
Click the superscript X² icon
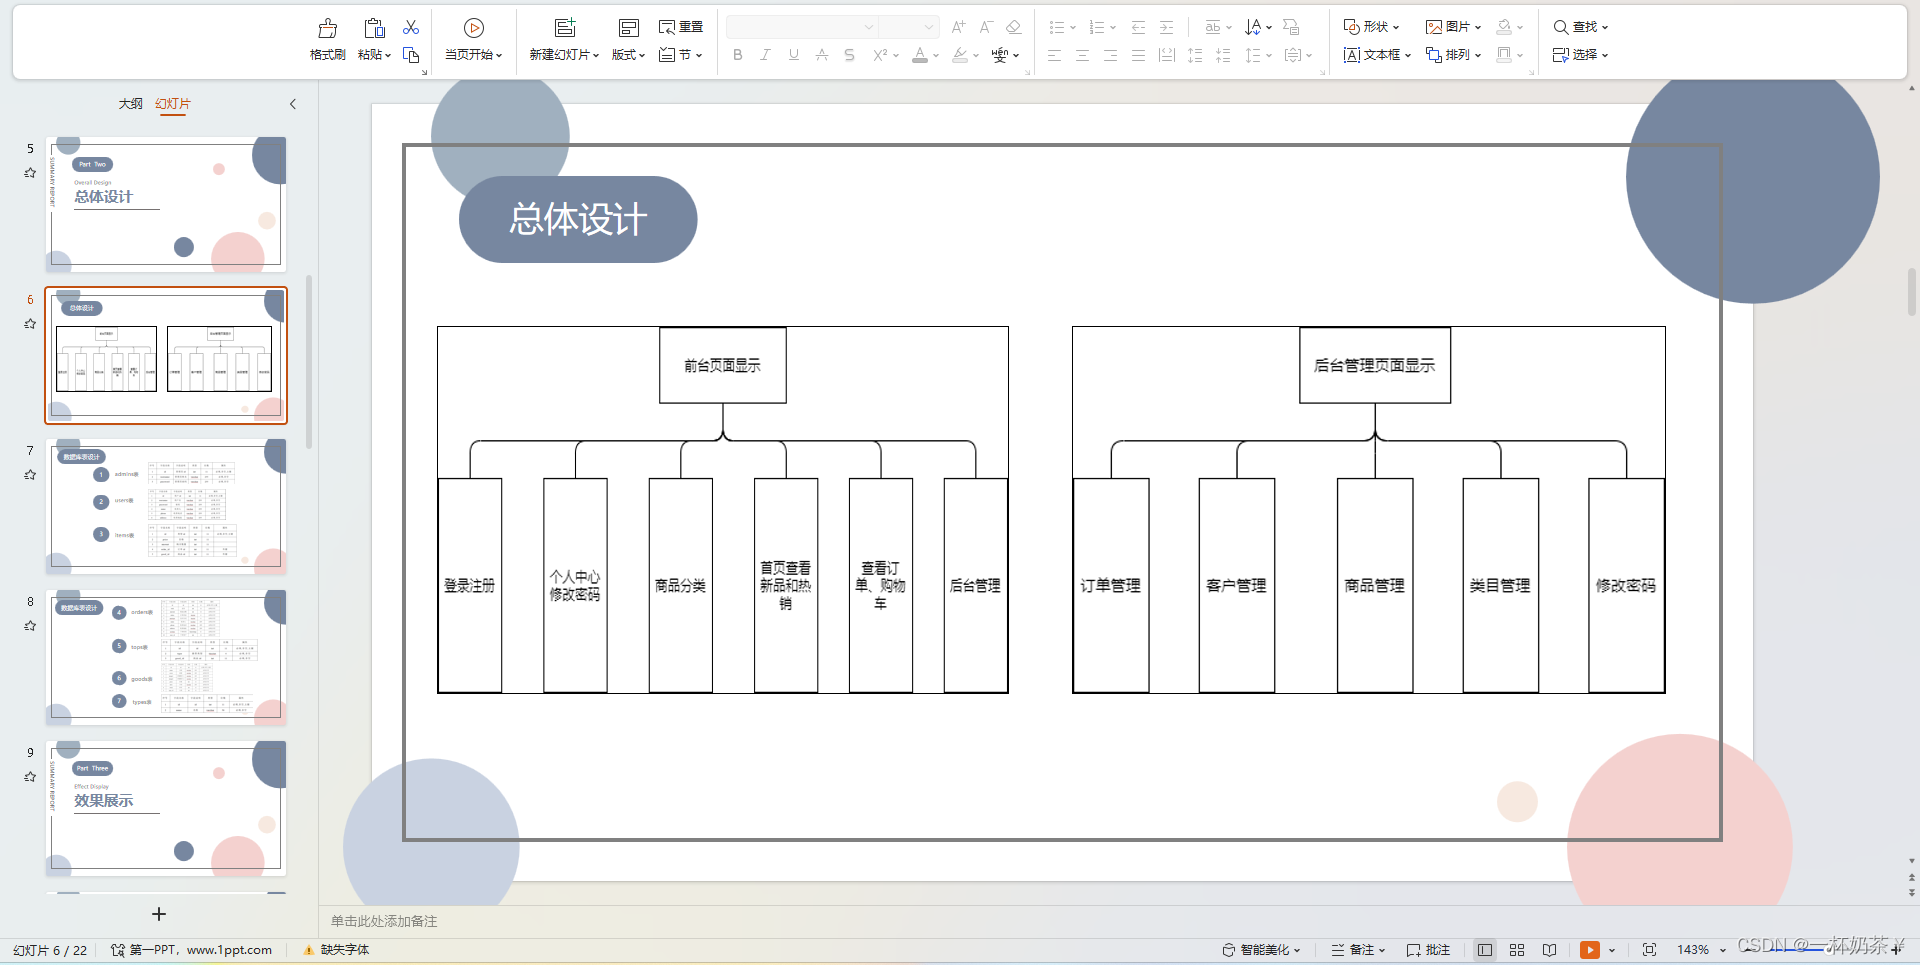pyautogui.click(x=879, y=55)
